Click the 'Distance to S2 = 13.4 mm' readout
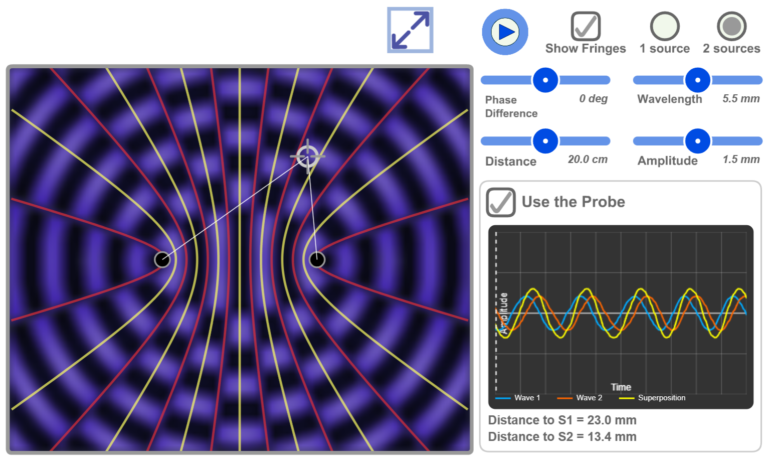 pyautogui.click(x=562, y=437)
